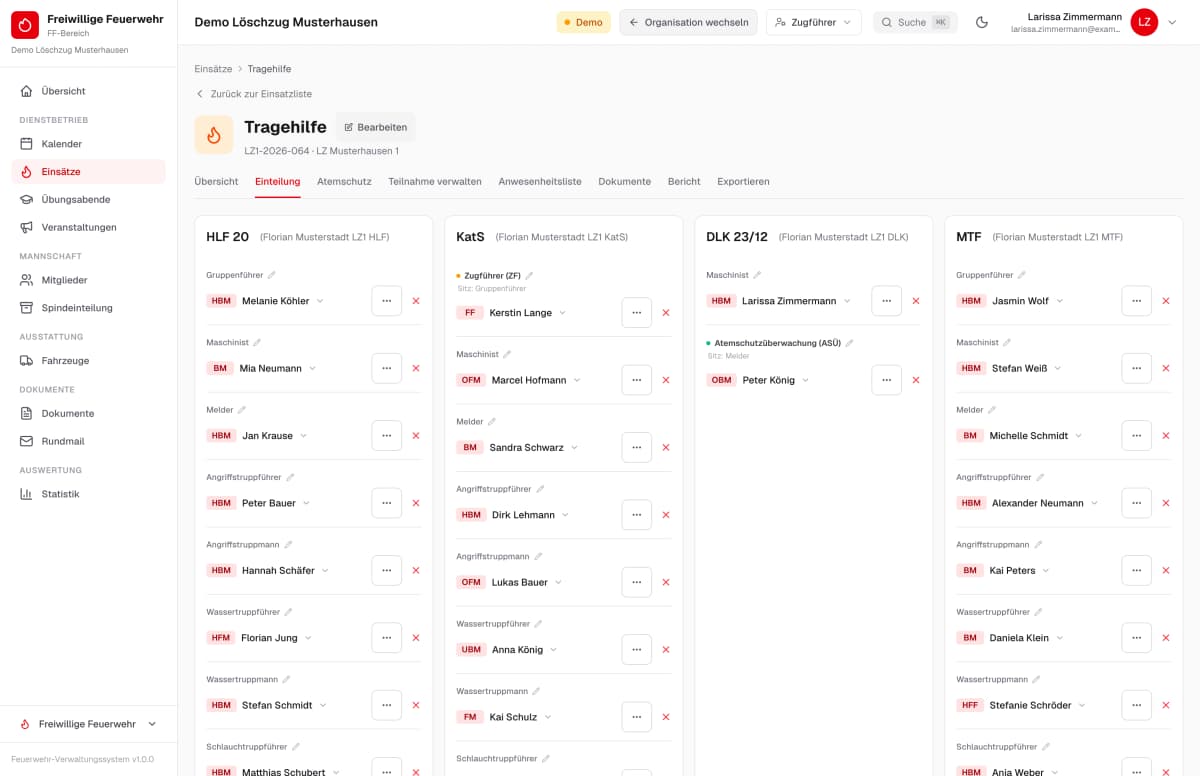Open more options for Marcel Hofmann

pos(637,380)
